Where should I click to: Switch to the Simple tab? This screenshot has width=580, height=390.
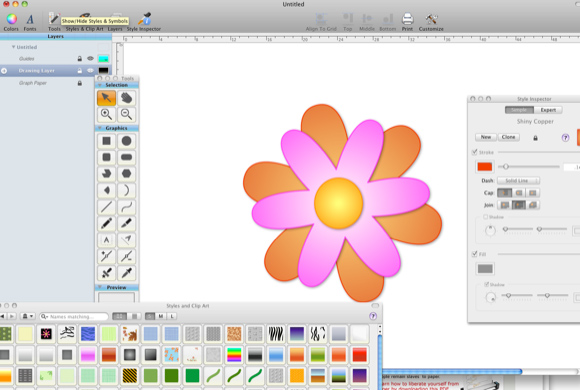click(x=519, y=110)
